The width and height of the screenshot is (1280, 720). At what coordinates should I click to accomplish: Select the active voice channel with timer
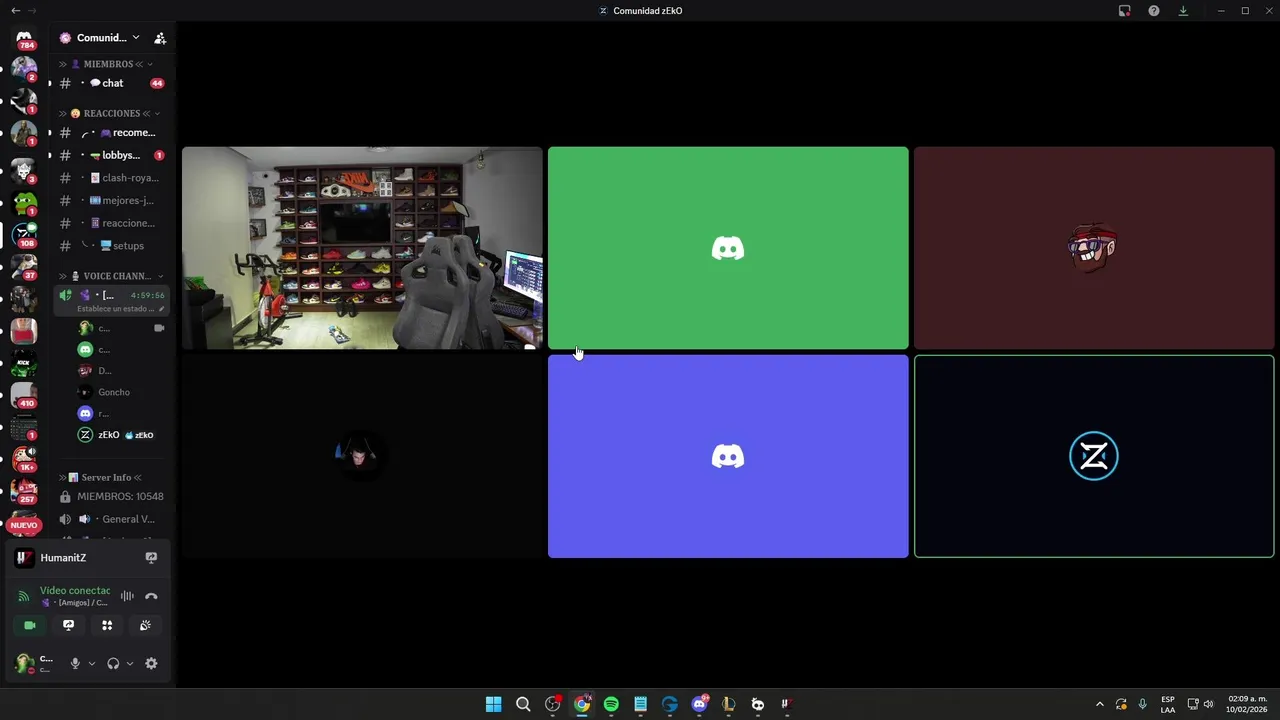point(112,300)
